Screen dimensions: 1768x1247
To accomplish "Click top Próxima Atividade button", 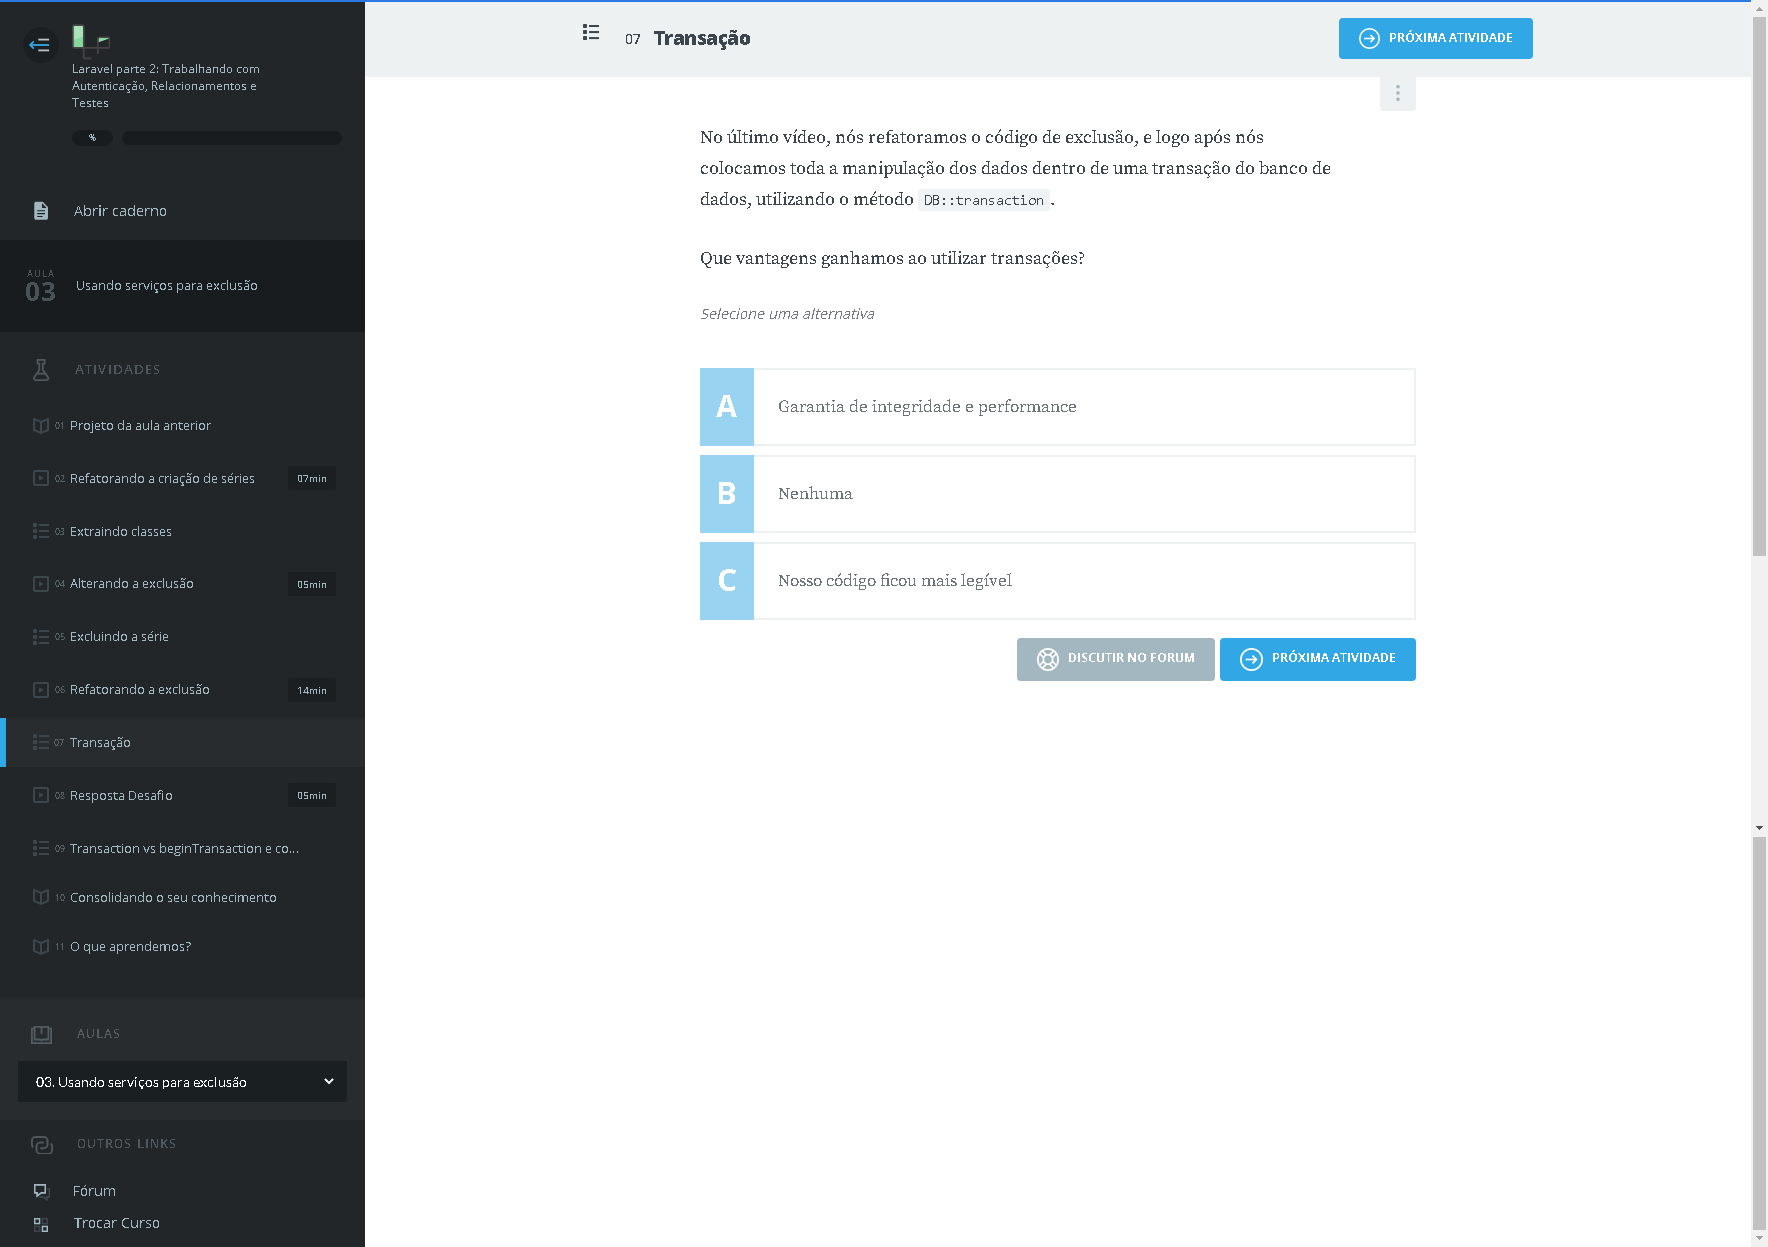I will click(x=1435, y=39).
